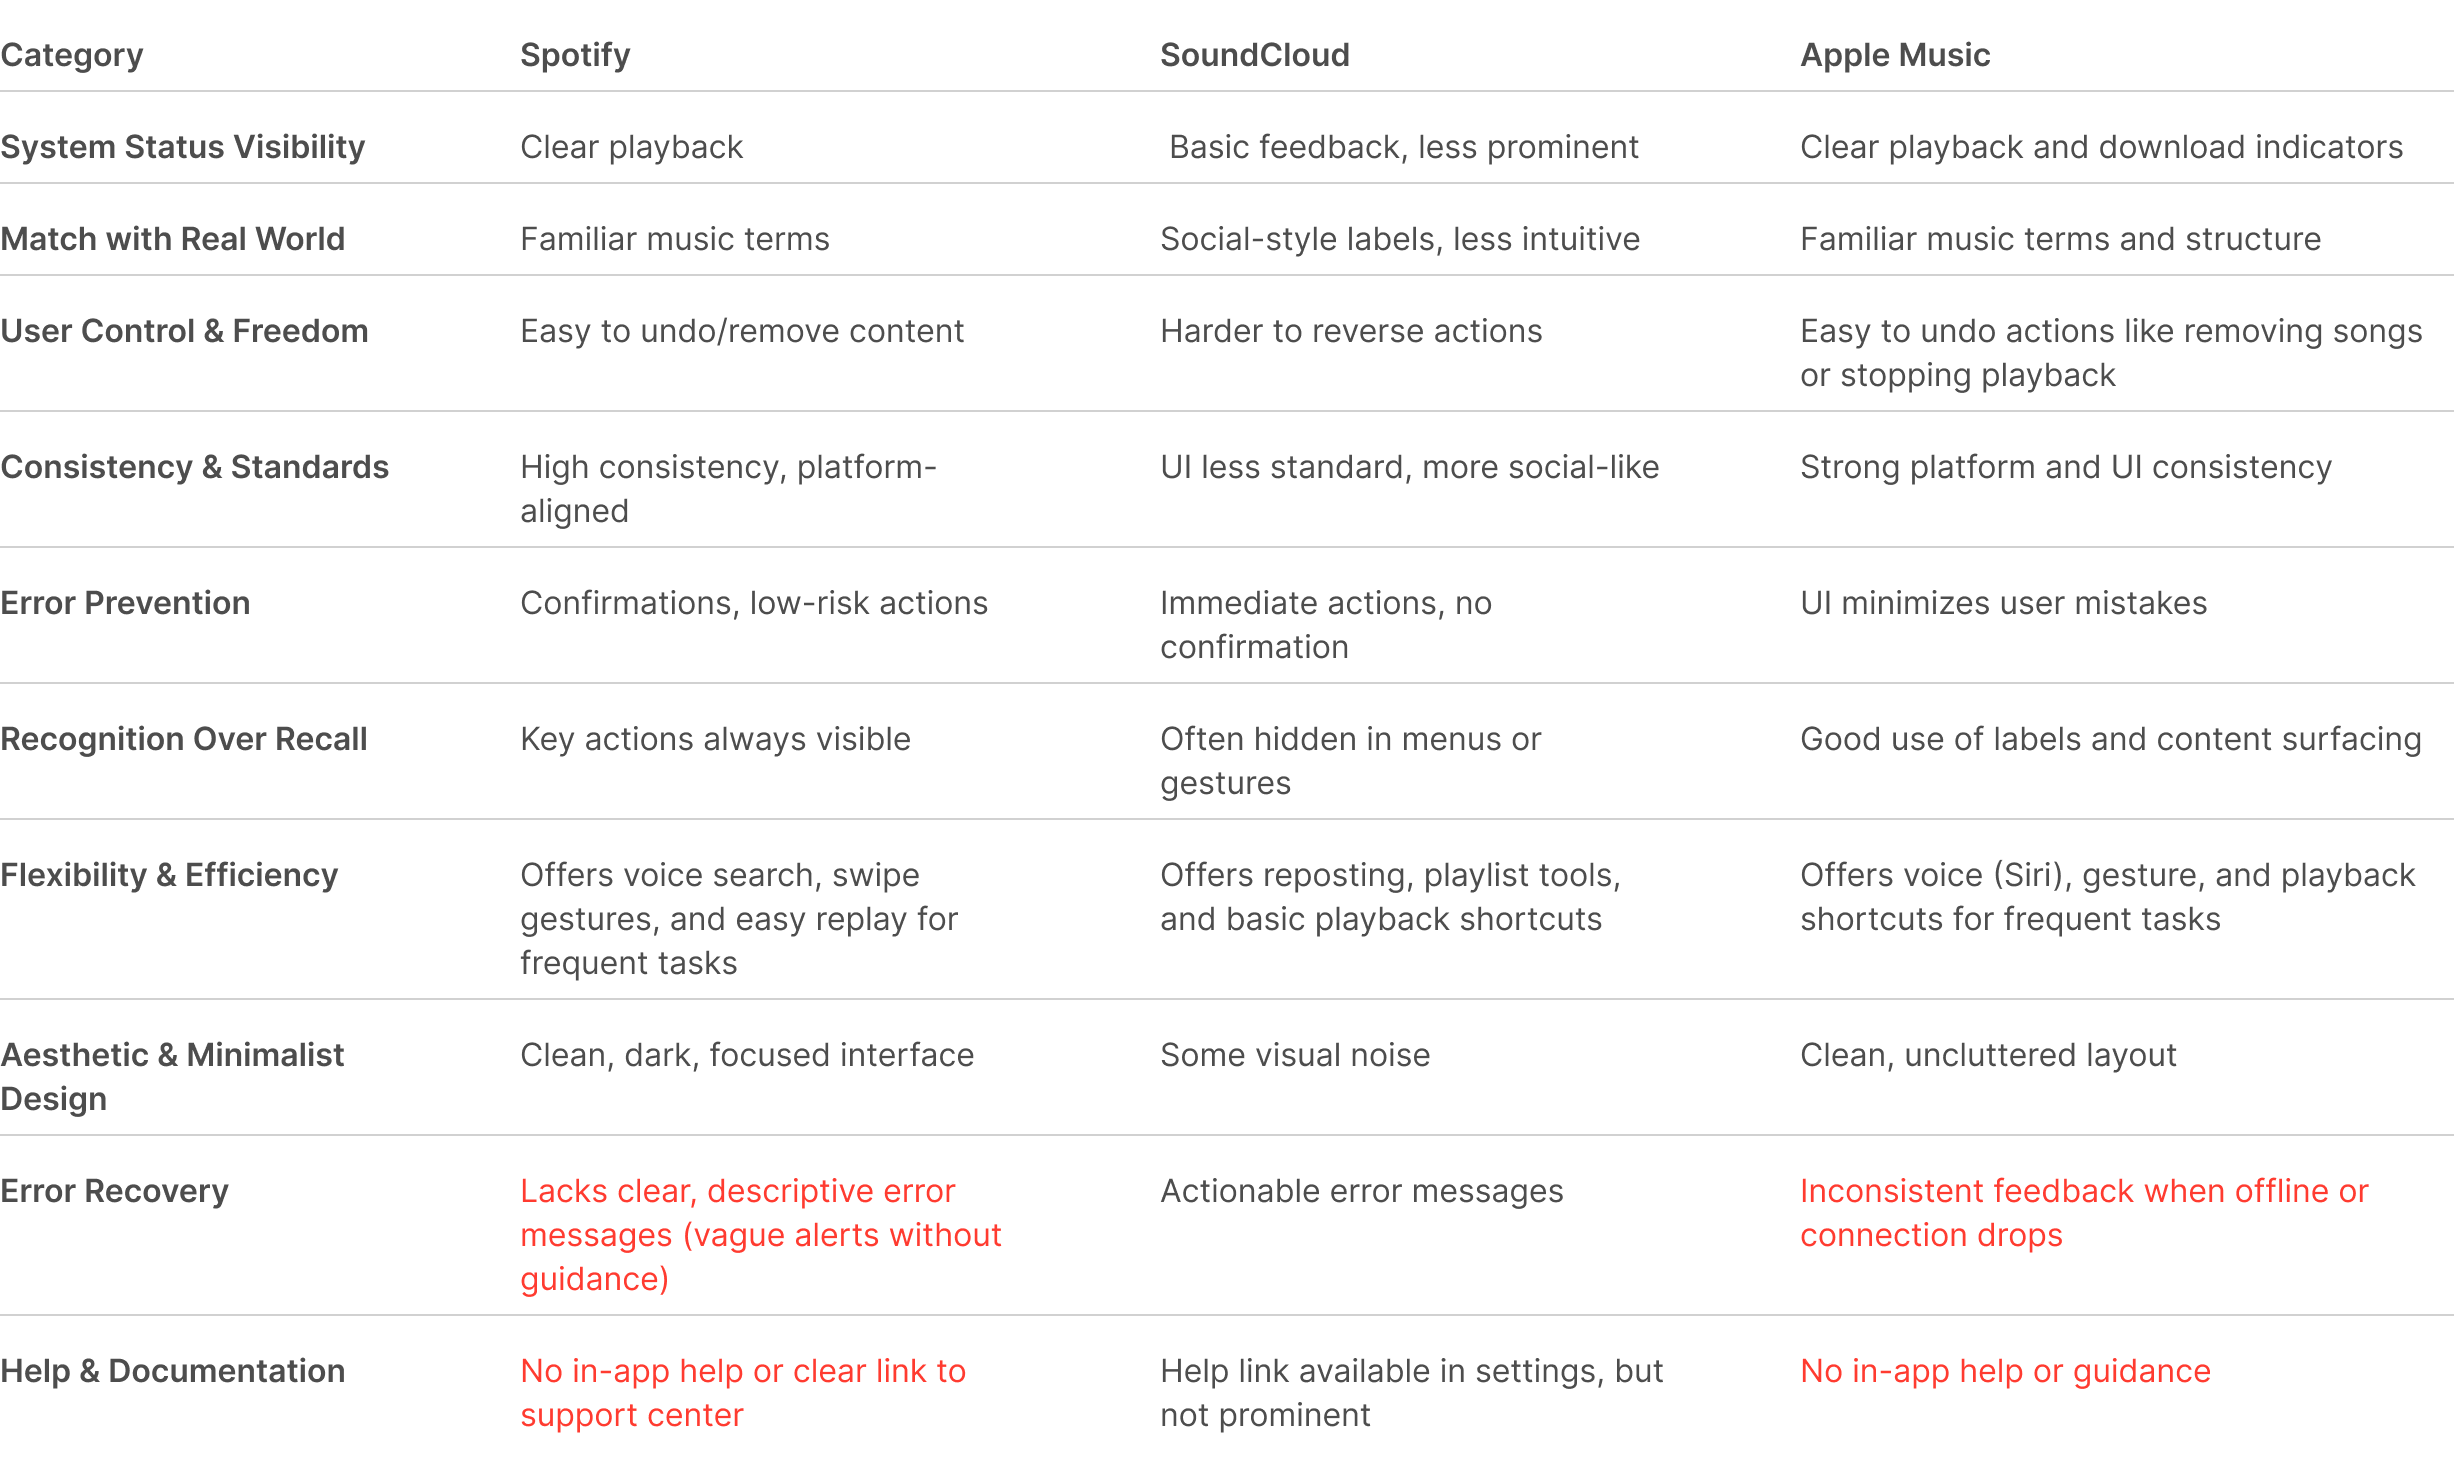This screenshot has height=1468, width=2454.
Task: Click the Category column header
Action: (x=72, y=55)
